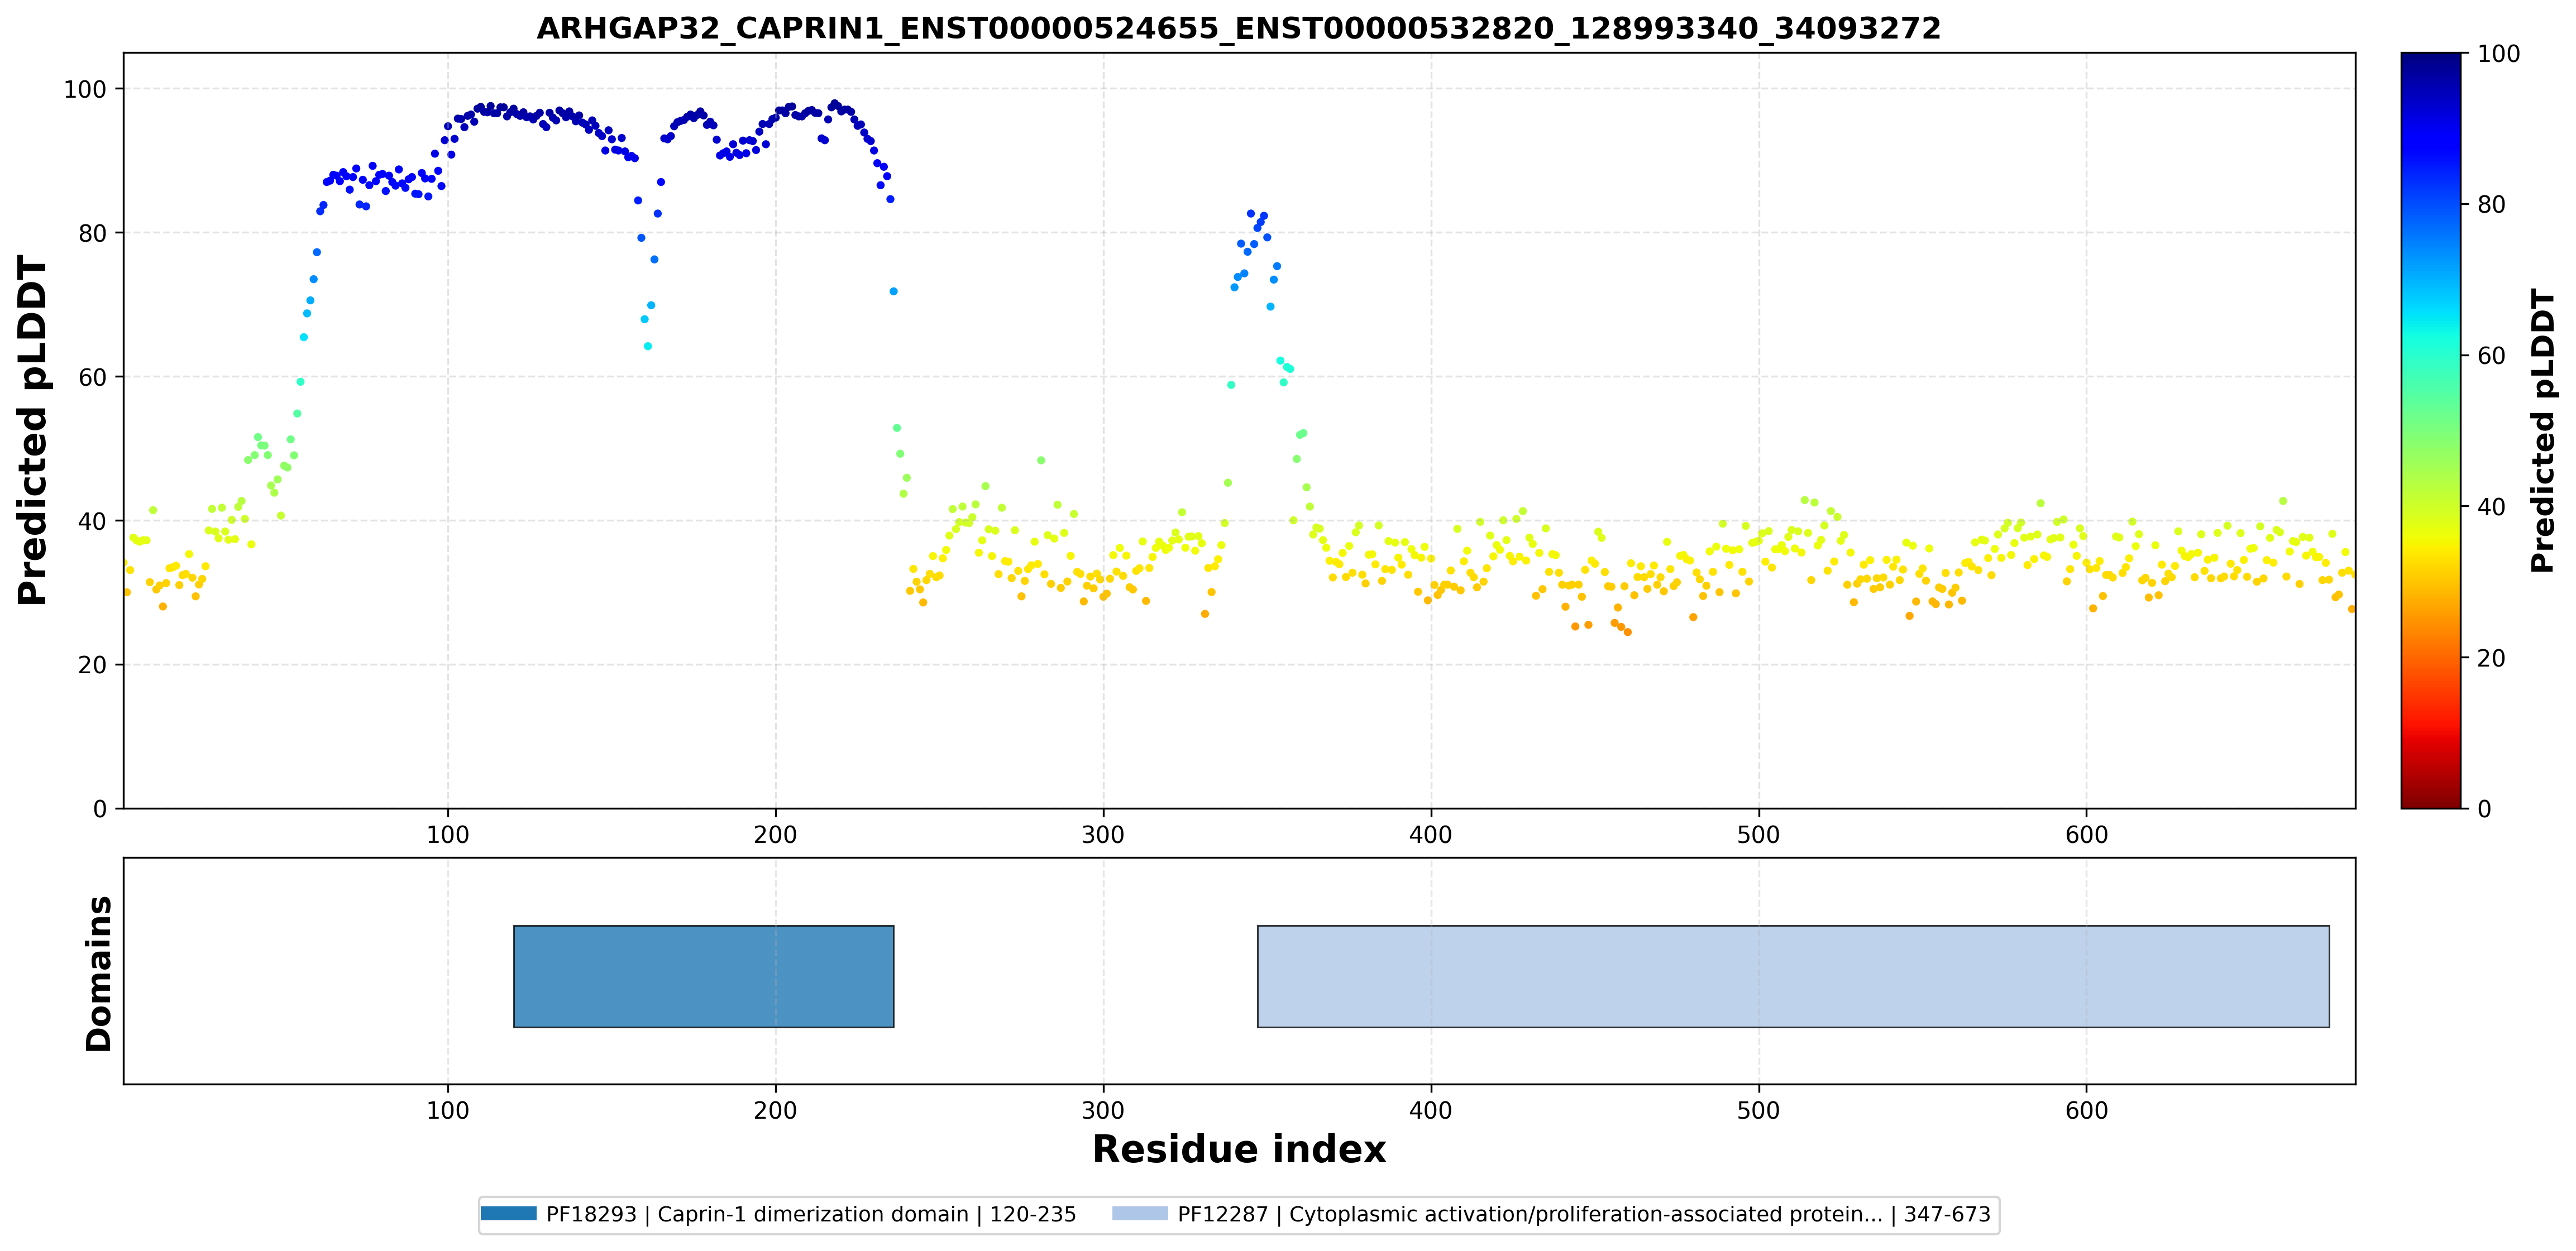The height and width of the screenshot is (1251, 2576).
Task: Click the plot title ARHGAP32_CAPRIN1 text
Action: coord(1238,28)
